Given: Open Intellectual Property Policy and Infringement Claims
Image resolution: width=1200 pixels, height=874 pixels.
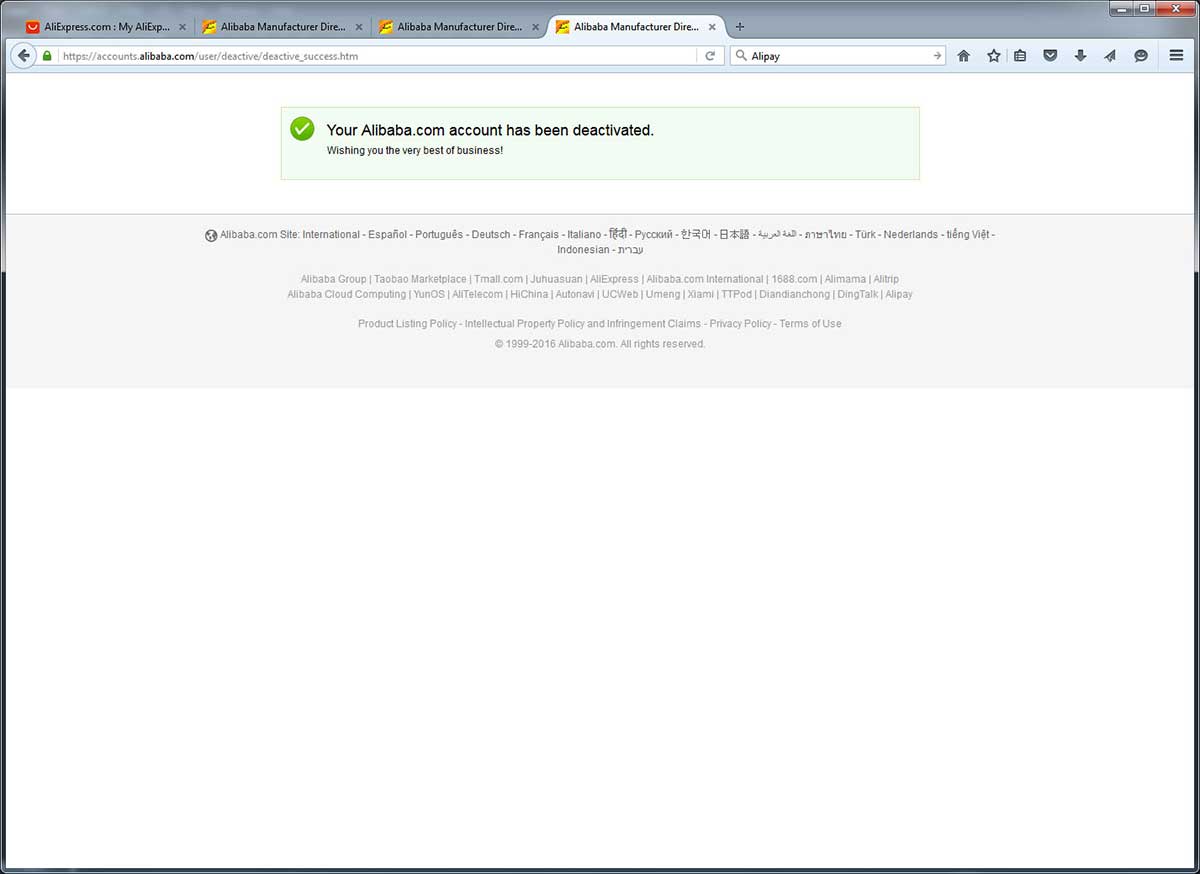Looking at the screenshot, I should pos(583,324).
